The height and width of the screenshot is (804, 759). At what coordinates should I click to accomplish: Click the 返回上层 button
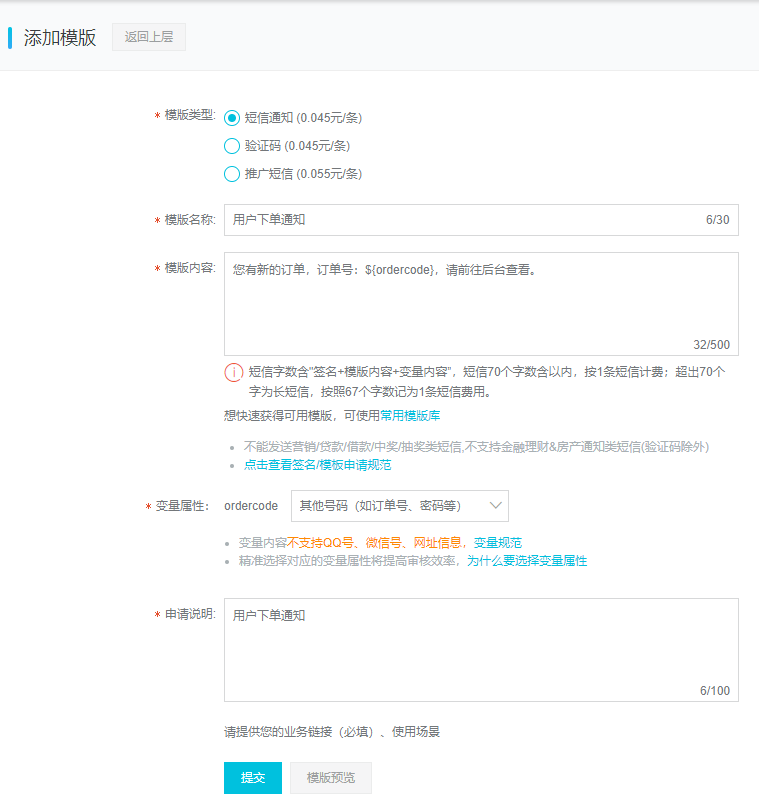coord(149,37)
